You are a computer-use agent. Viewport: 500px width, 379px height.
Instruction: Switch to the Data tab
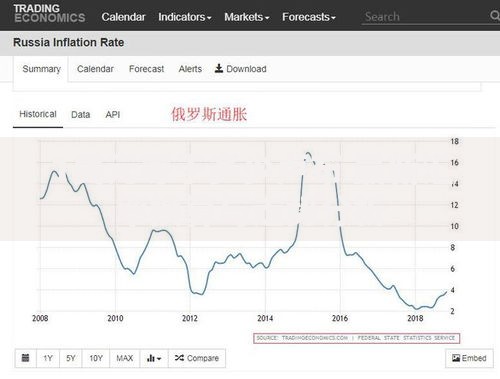click(x=81, y=115)
